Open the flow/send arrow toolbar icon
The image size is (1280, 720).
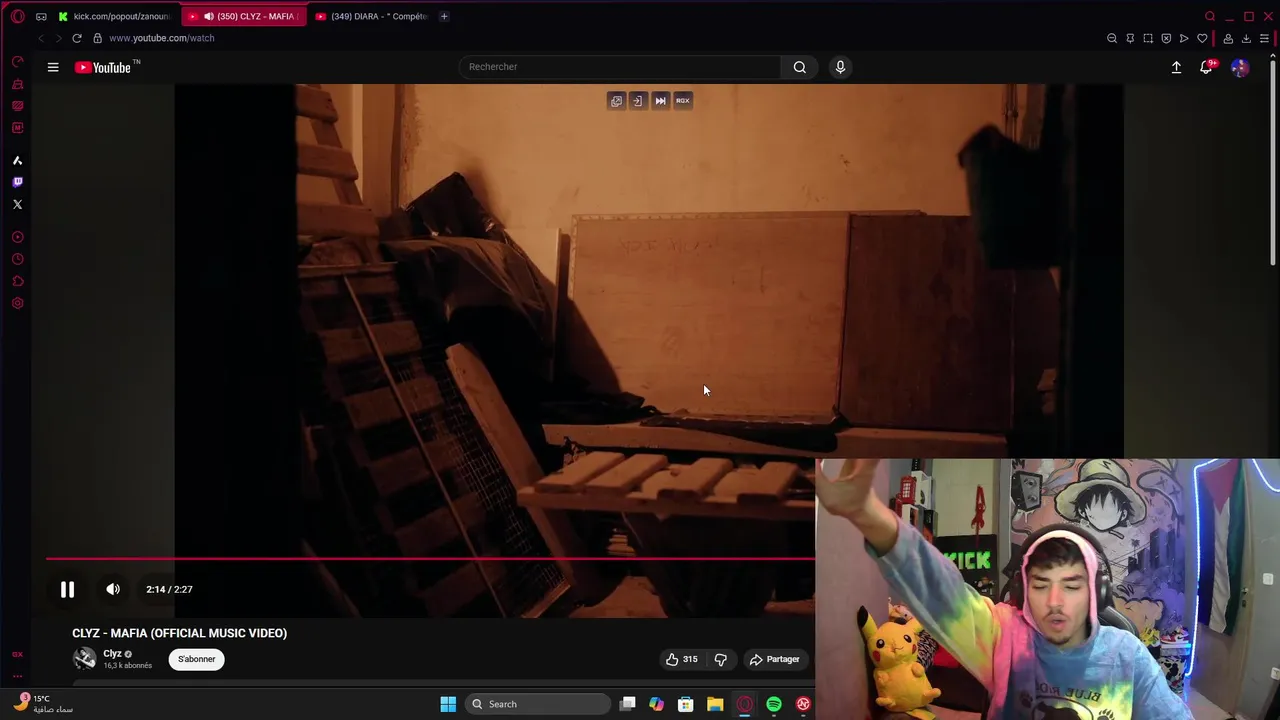coord(1184,38)
